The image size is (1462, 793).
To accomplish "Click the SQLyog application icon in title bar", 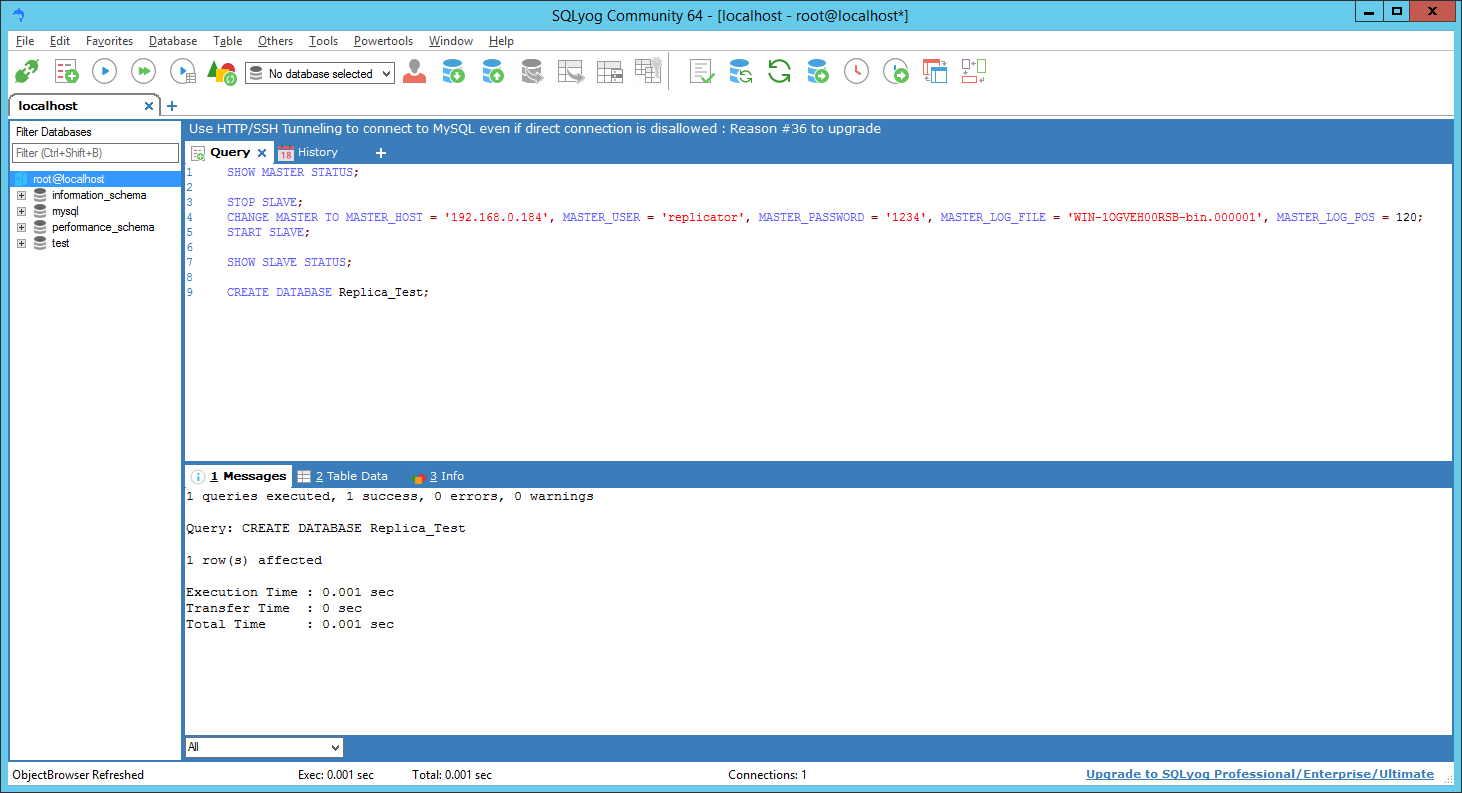I will coord(19,15).
